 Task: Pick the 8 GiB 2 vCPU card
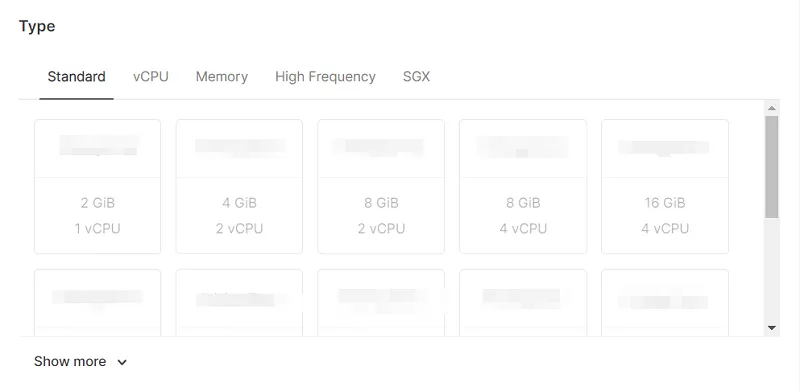tap(381, 186)
